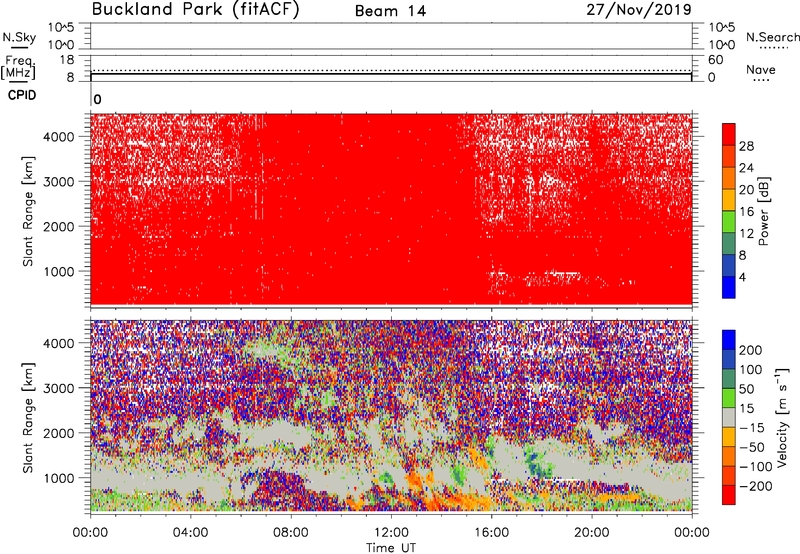Click the 18 frequency axis tick
800x554 pixels.
pyautogui.click(x=67, y=60)
